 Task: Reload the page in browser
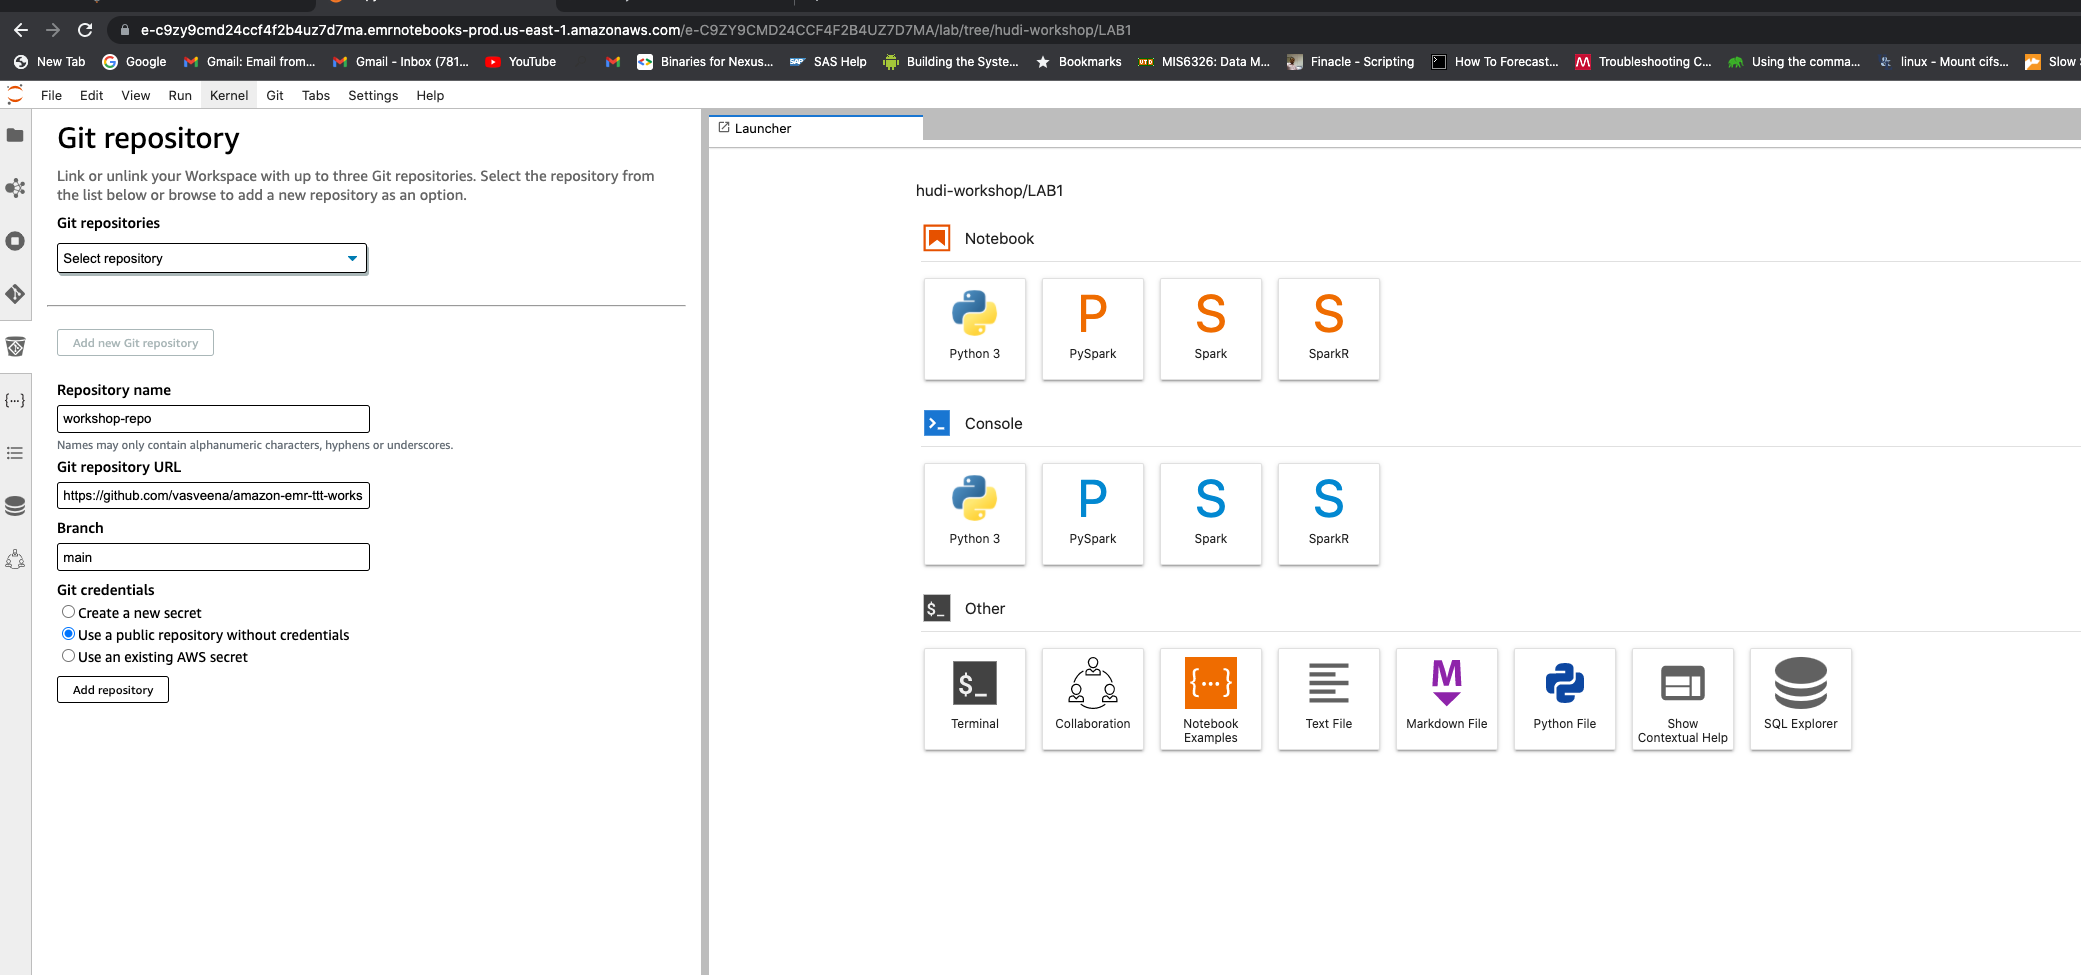pos(85,30)
